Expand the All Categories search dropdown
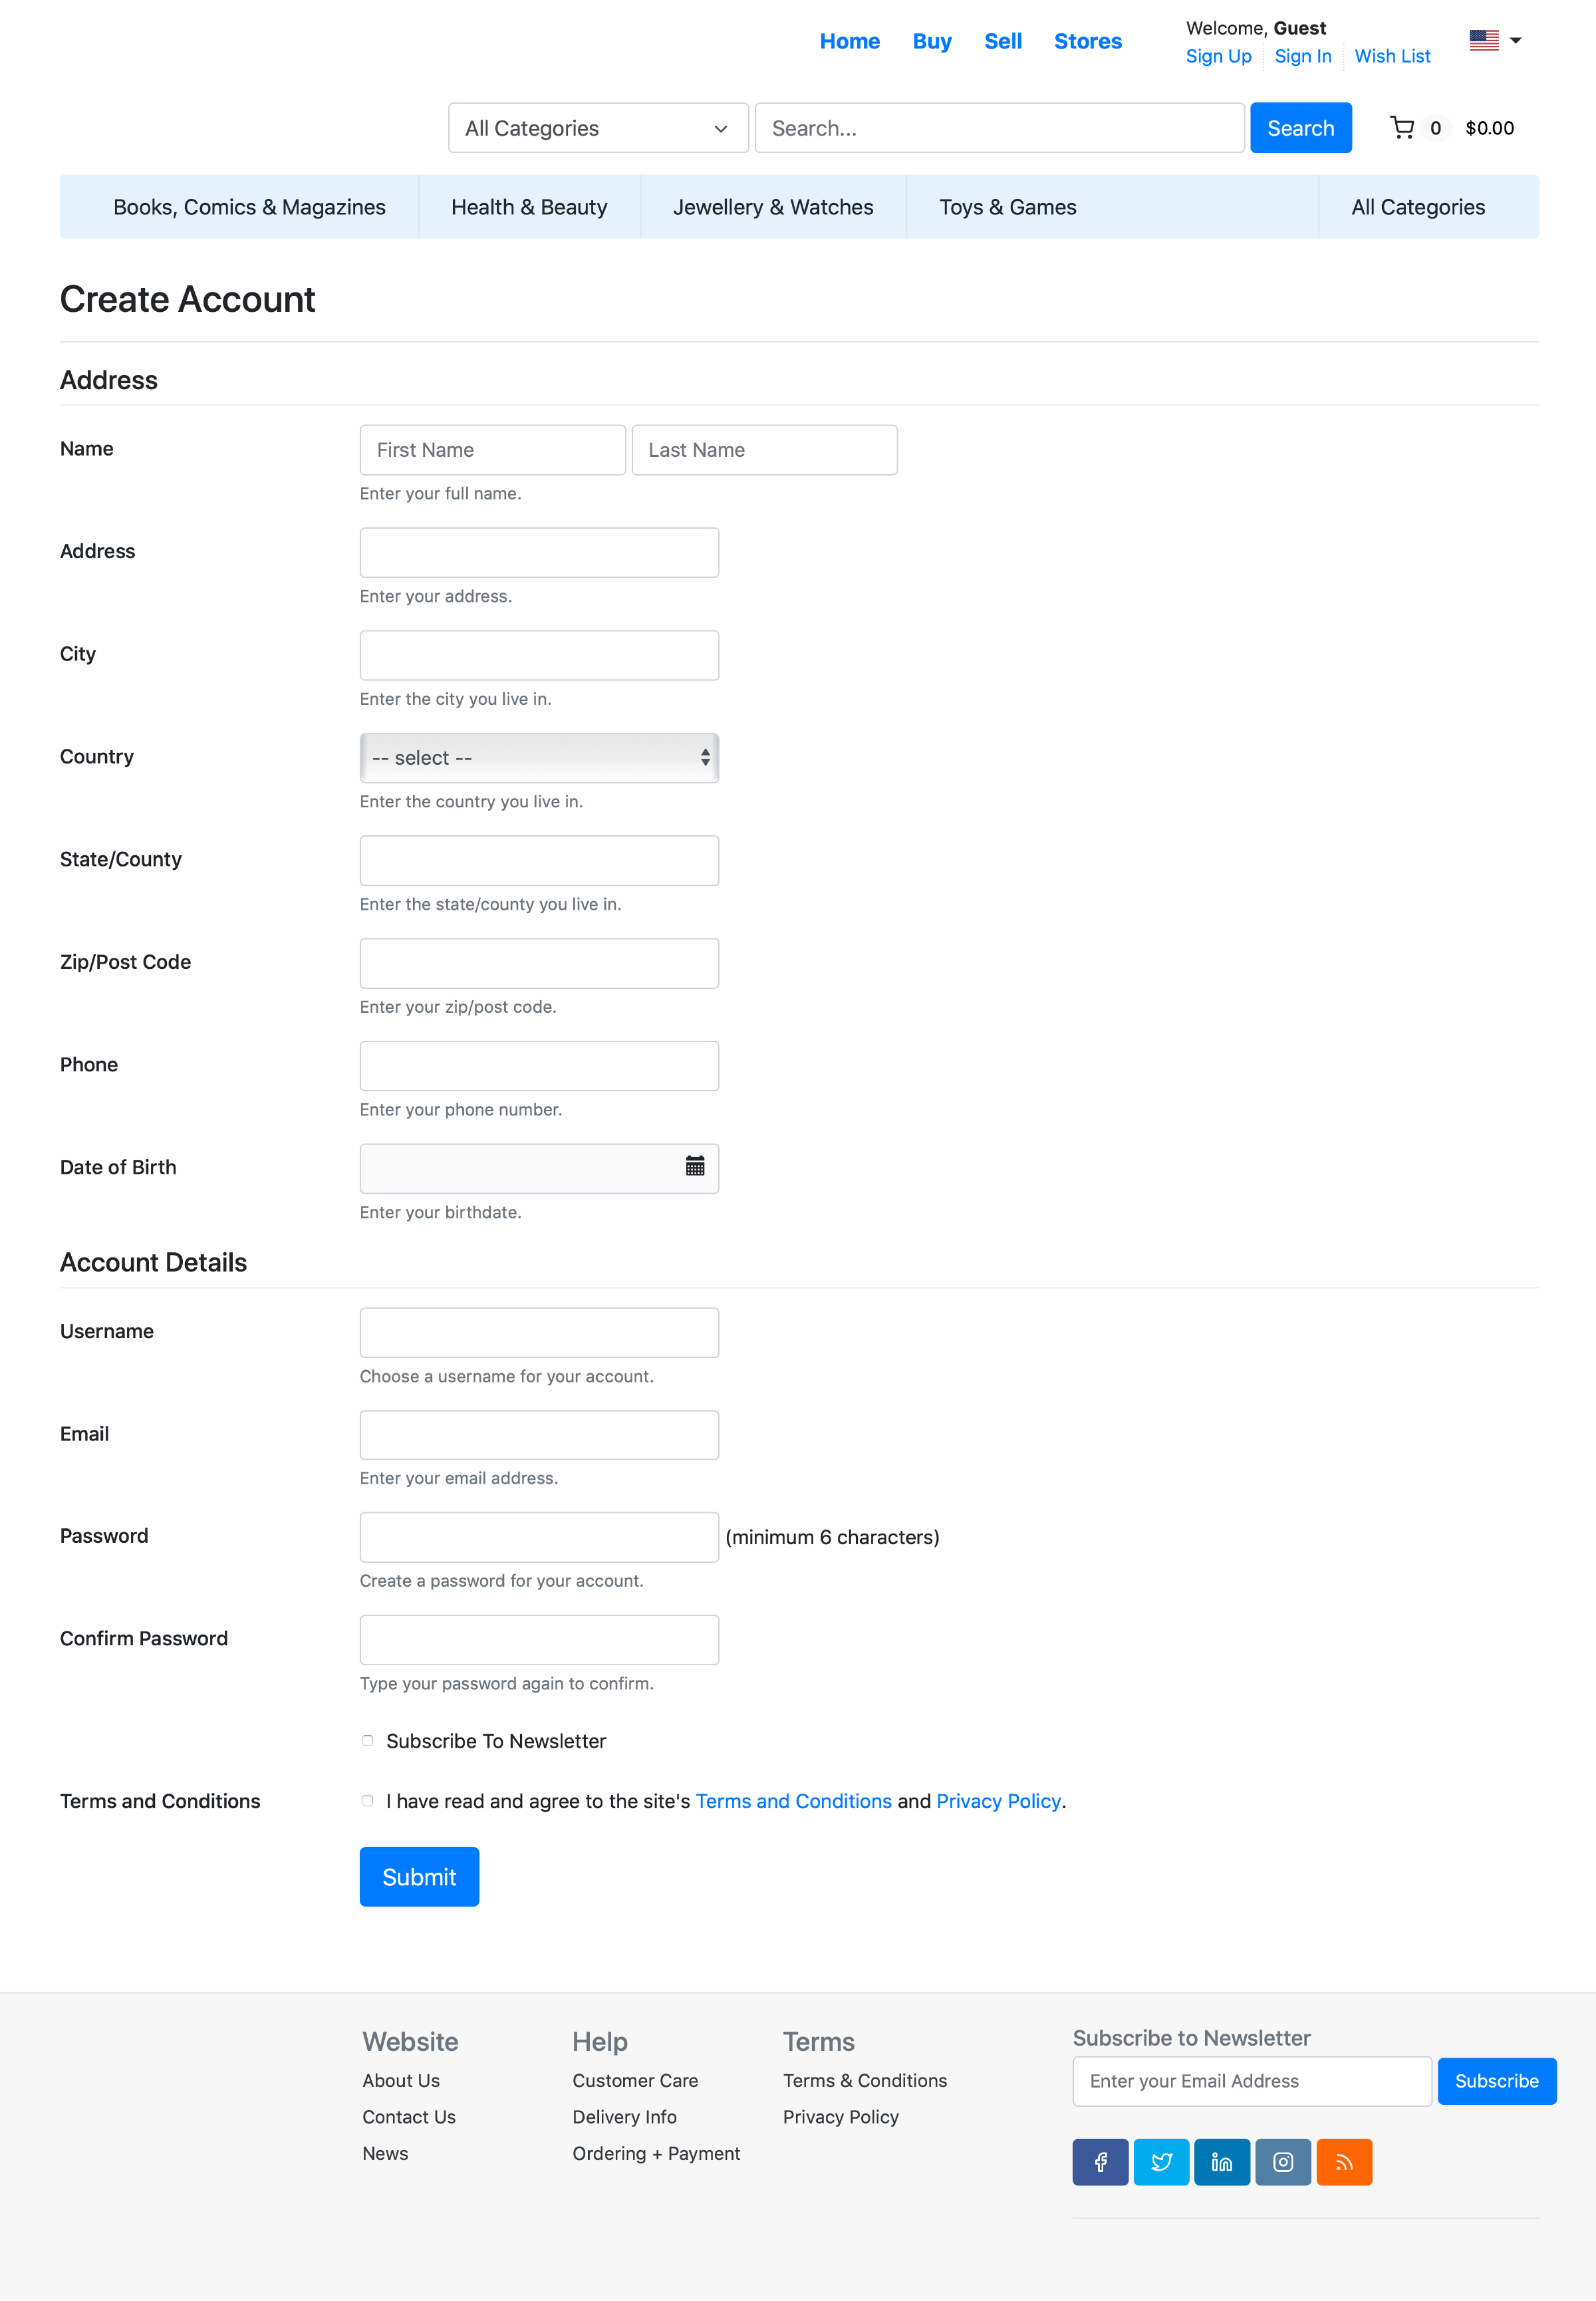 (598, 128)
